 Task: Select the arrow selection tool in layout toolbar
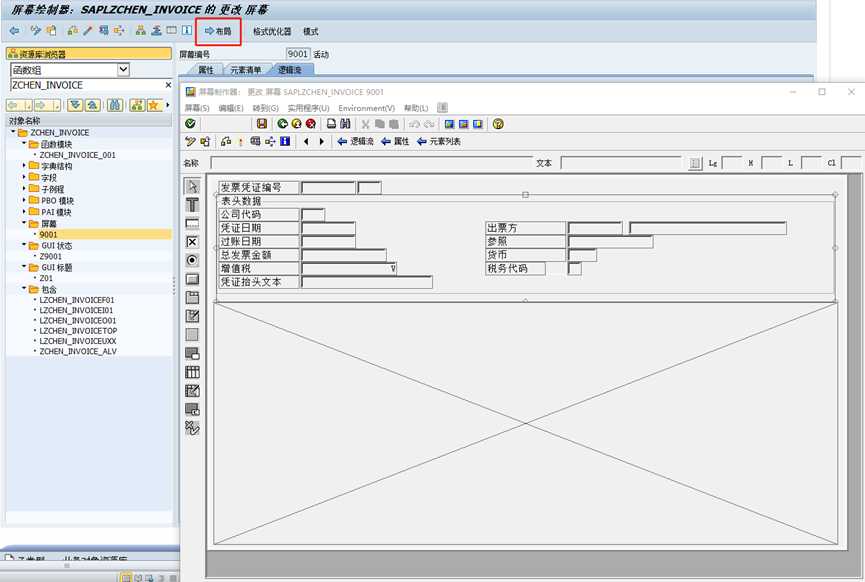tap(192, 185)
